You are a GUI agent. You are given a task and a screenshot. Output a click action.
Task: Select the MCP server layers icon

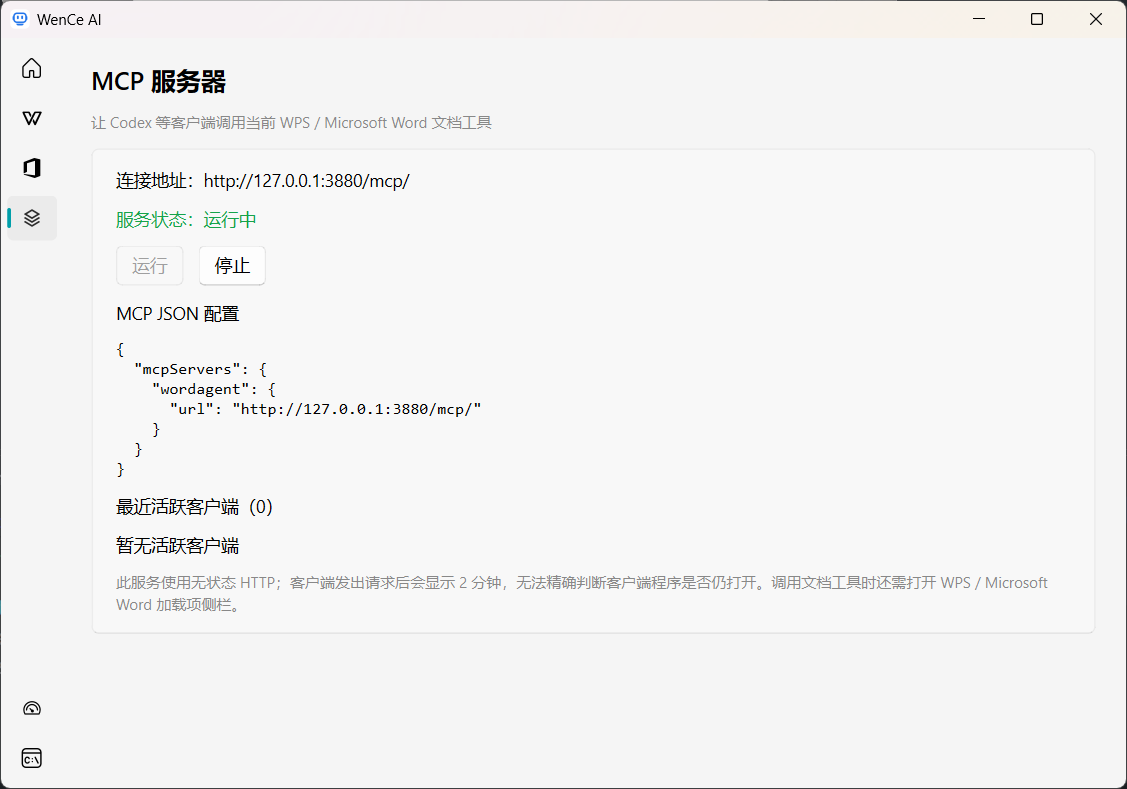[x=32, y=218]
